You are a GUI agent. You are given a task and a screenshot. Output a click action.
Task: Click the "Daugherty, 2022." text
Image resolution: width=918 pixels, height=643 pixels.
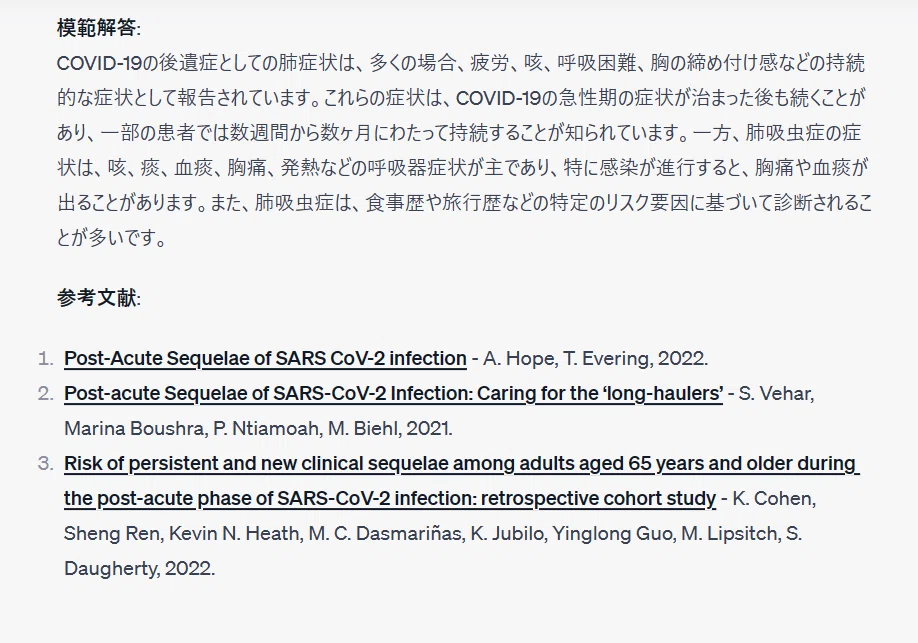pyautogui.click(x=139, y=568)
